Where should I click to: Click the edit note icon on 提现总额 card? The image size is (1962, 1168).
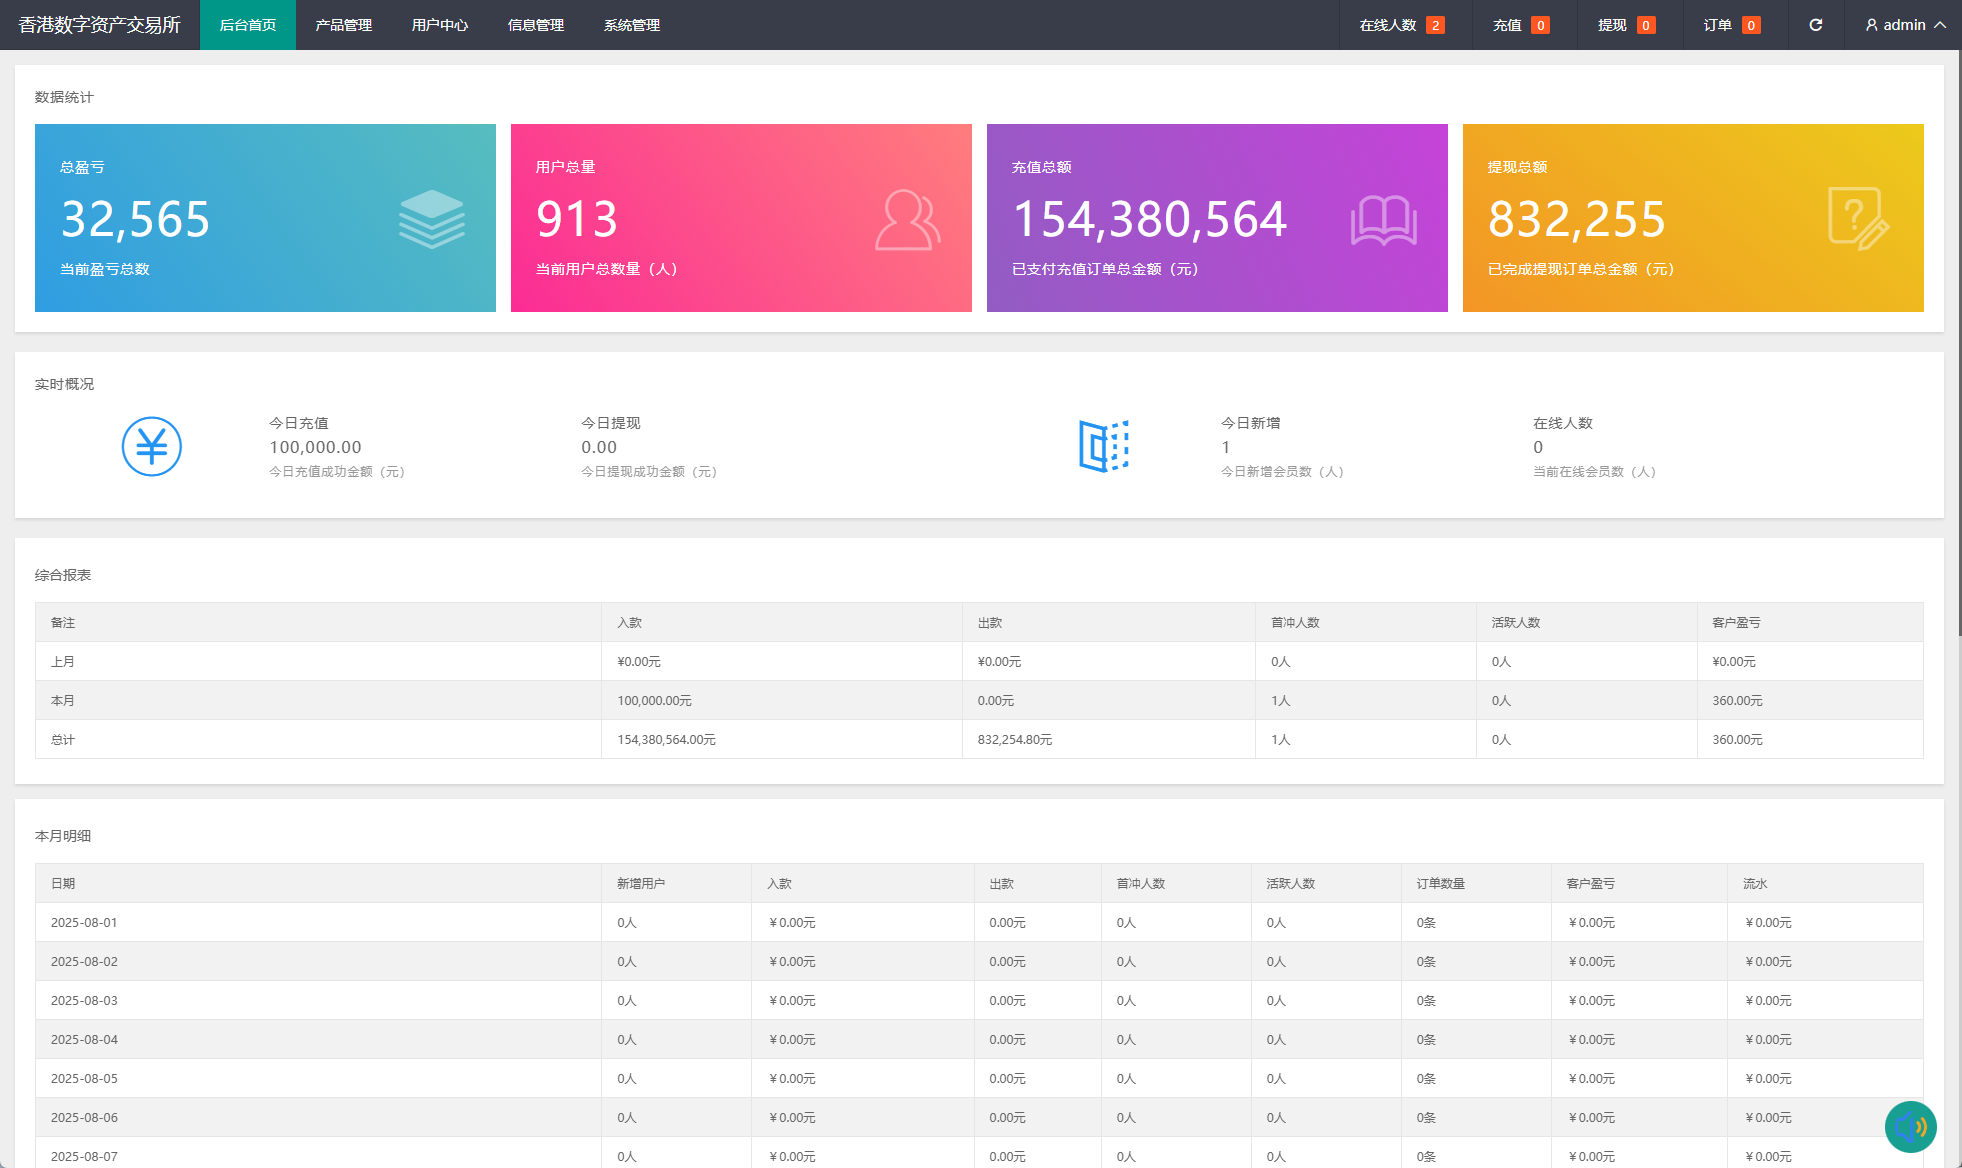point(1857,219)
